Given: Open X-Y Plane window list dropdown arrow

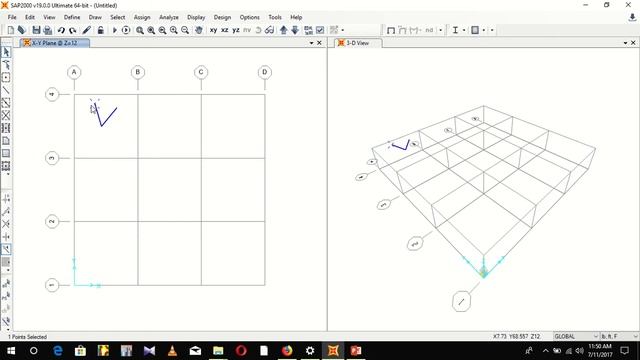Looking at the screenshot, I should (x=311, y=43).
